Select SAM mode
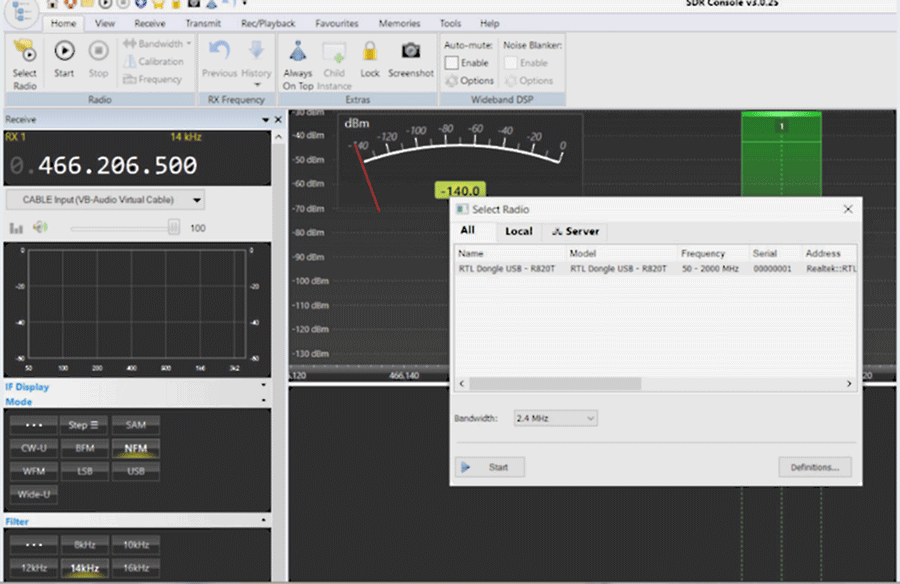This screenshot has width=900, height=584. coord(135,425)
